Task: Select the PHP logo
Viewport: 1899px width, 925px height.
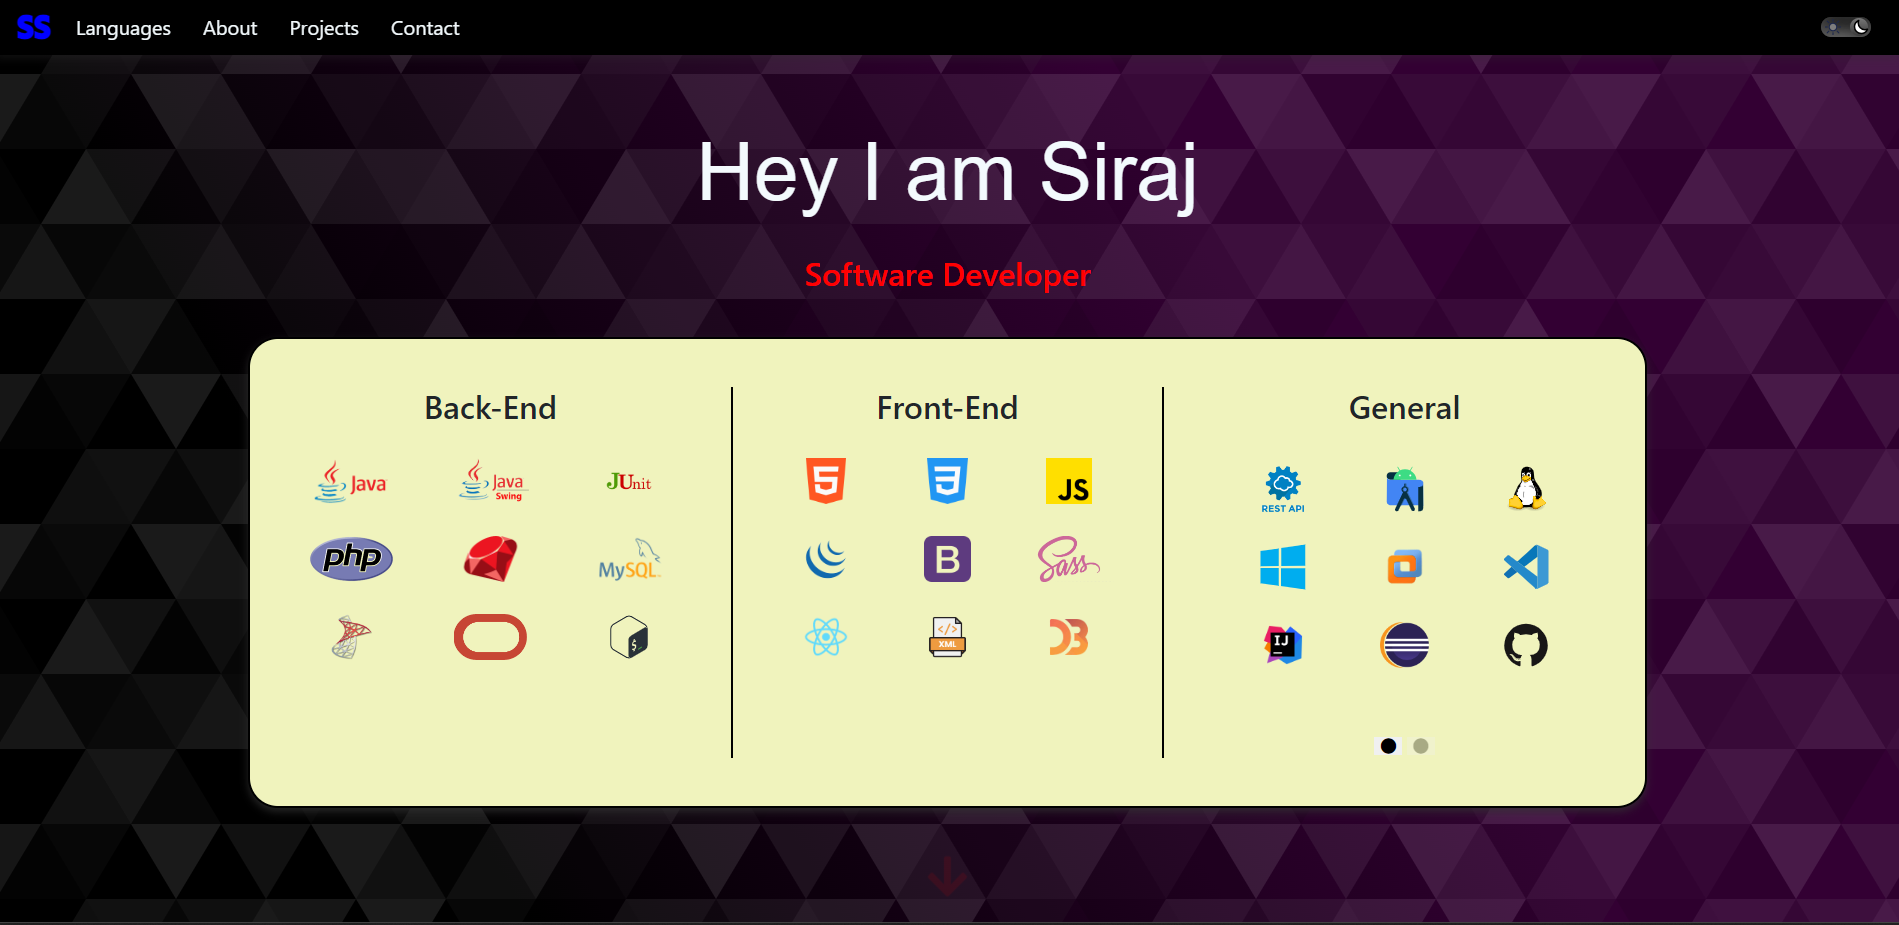Action: [351, 559]
